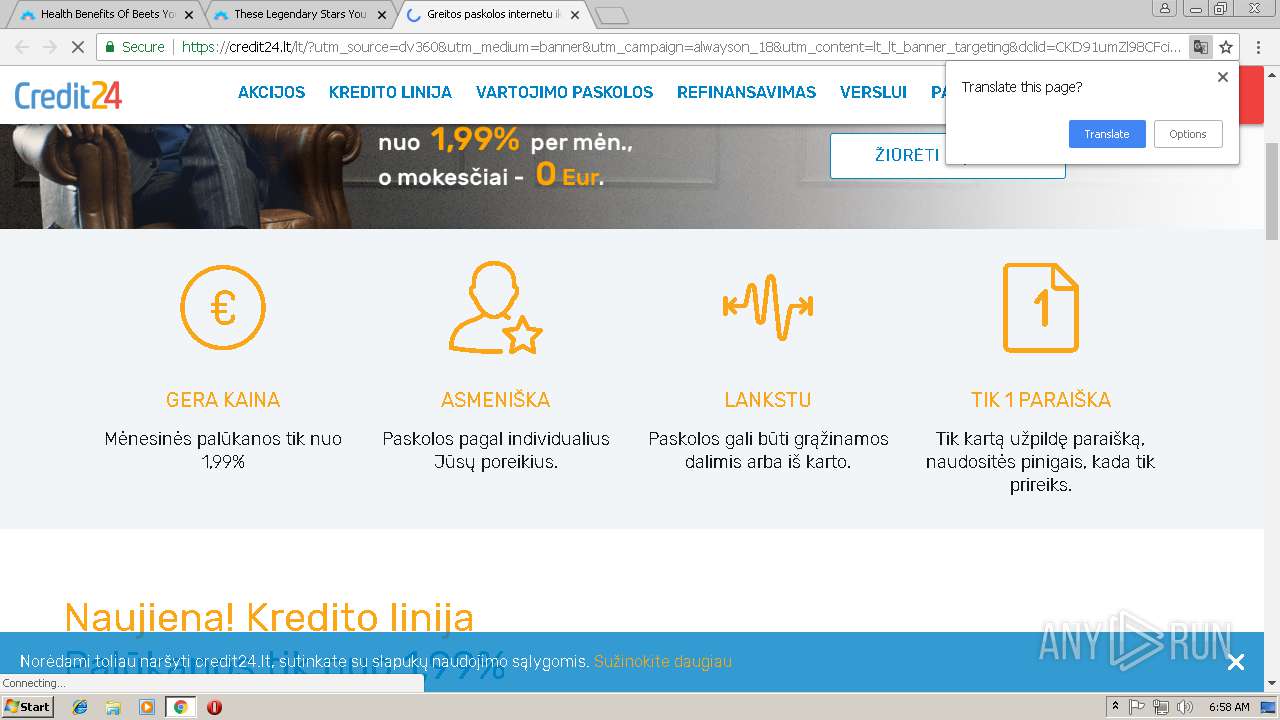The image size is (1280, 720).
Task: Click the Secure padlock indicator
Action: tap(135, 47)
